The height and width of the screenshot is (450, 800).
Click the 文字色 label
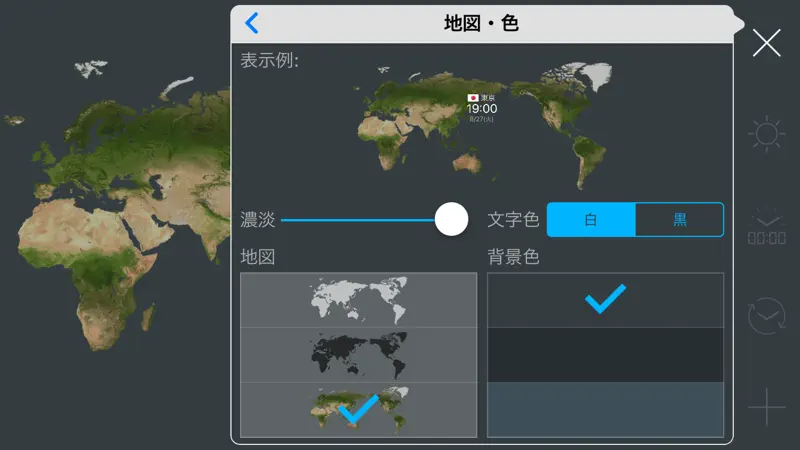[513, 220]
